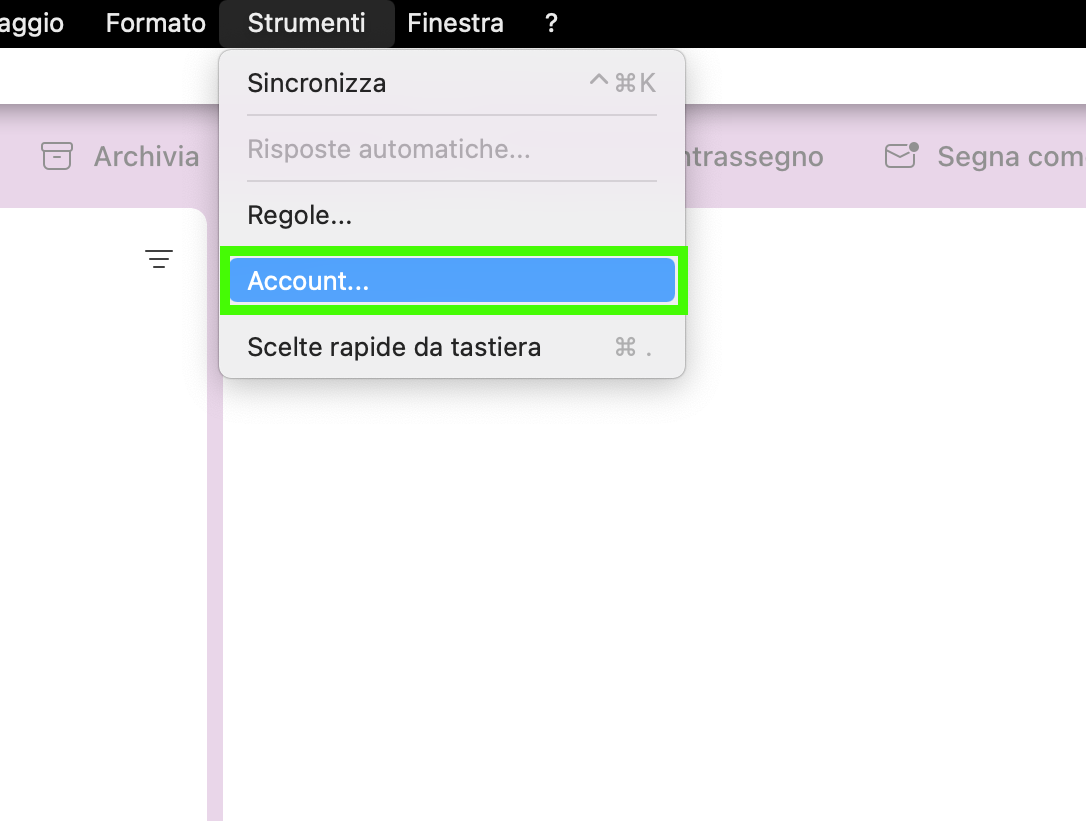1086x821 pixels.
Task: Choose the highlighted Account... menu item
Action: (x=452, y=281)
